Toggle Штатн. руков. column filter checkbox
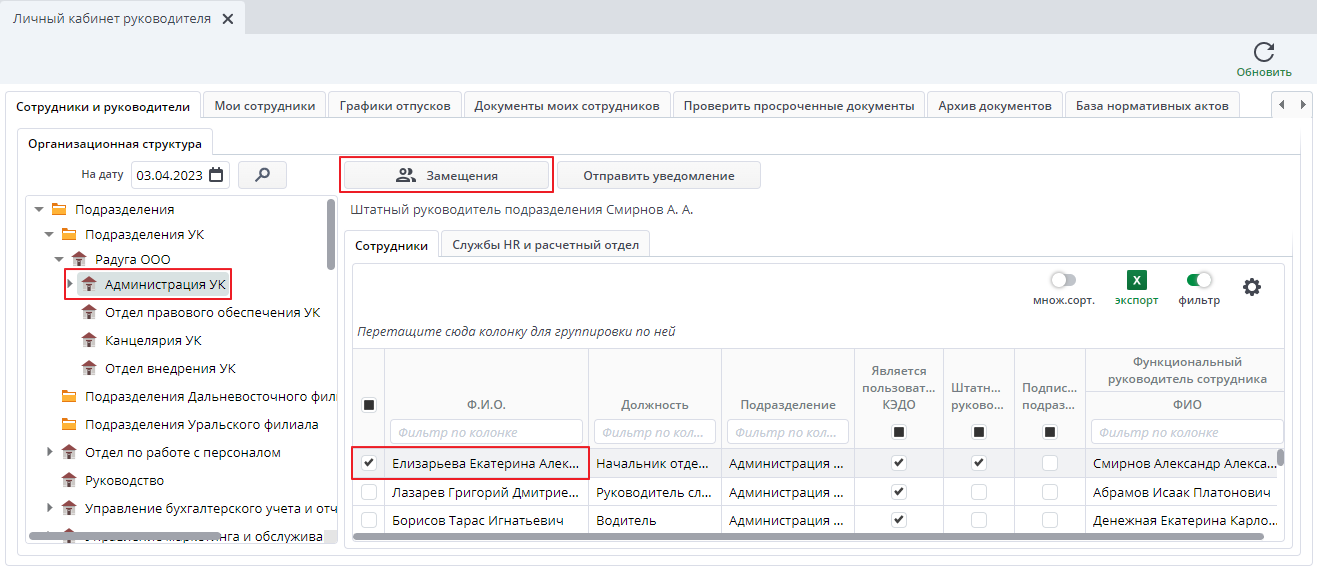The height and width of the screenshot is (572, 1317). pyautogui.click(x=979, y=433)
